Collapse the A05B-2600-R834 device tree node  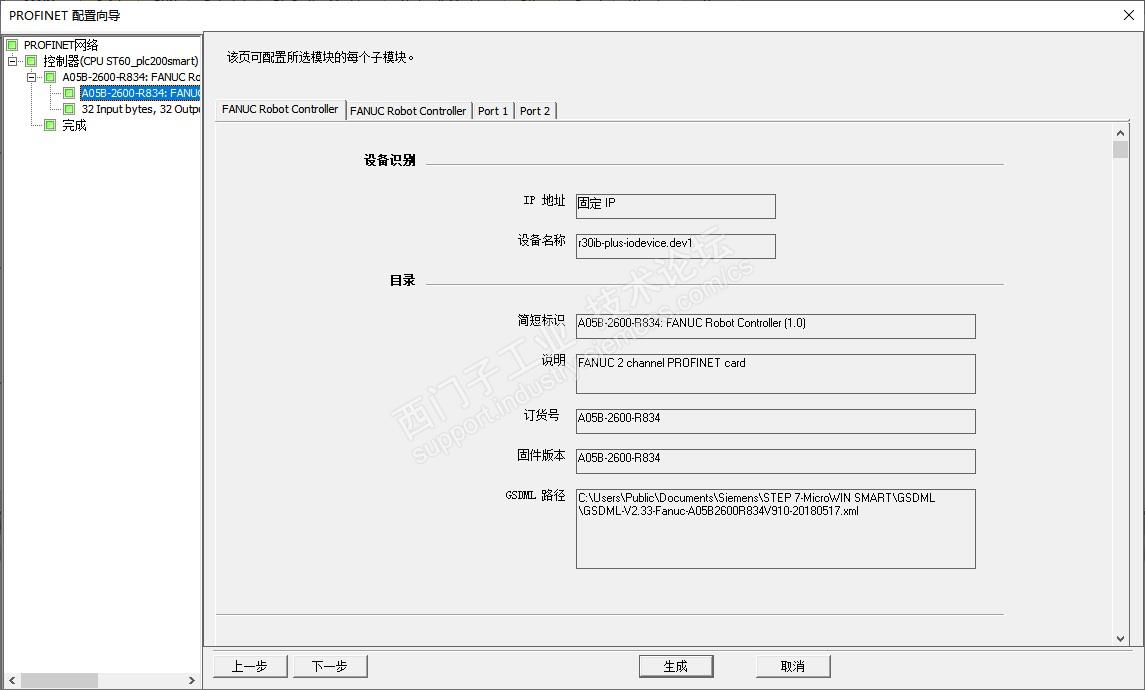tap(31, 77)
